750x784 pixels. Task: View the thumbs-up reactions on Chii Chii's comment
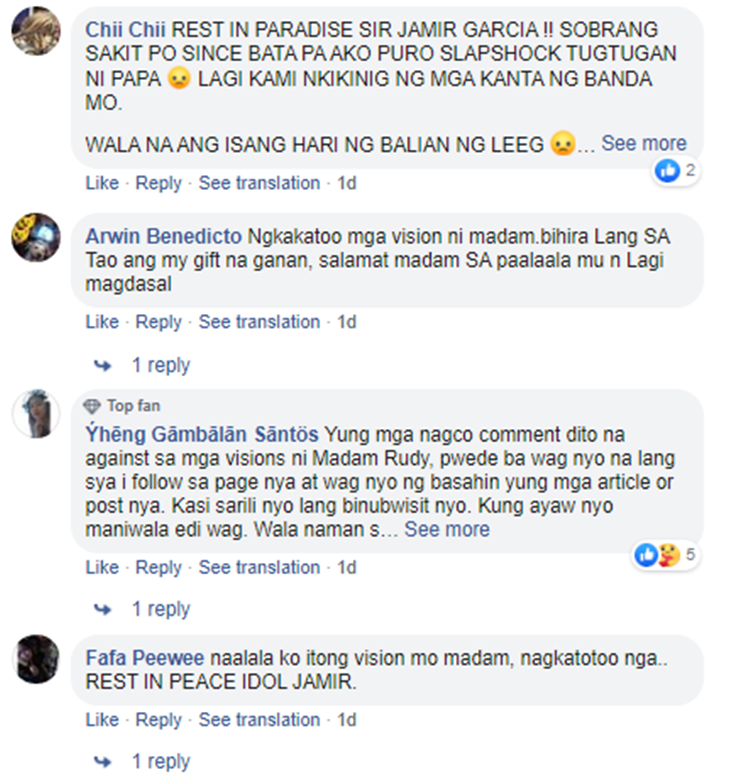click(676, 170)
